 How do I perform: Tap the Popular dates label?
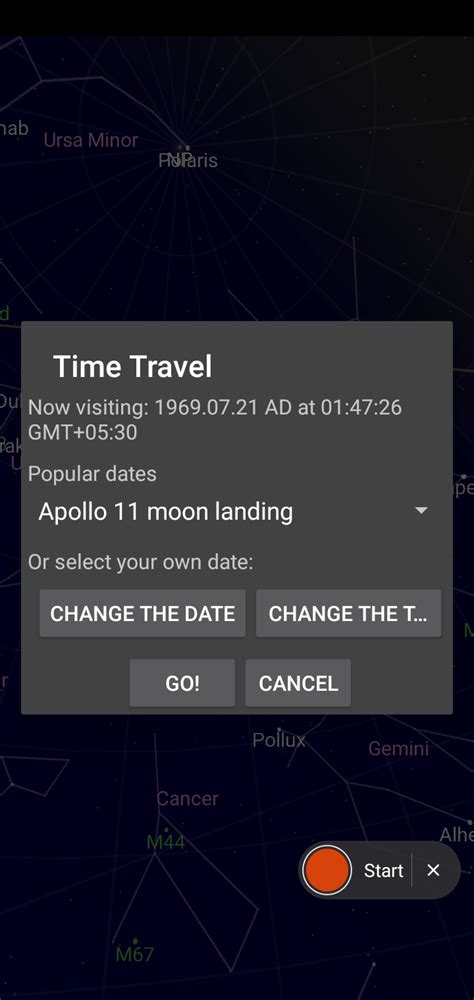pos(93,474)
